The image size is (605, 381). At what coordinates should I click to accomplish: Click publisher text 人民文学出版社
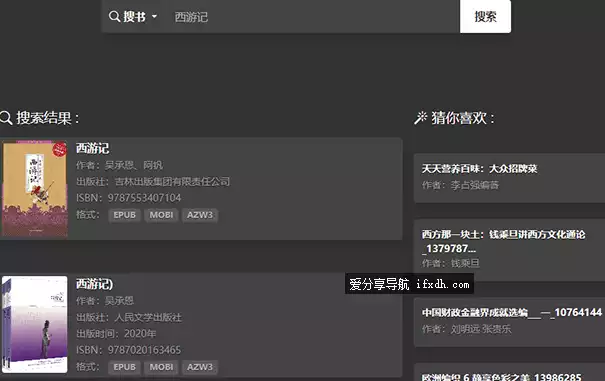pyautogui.click(x=148, y=317)
